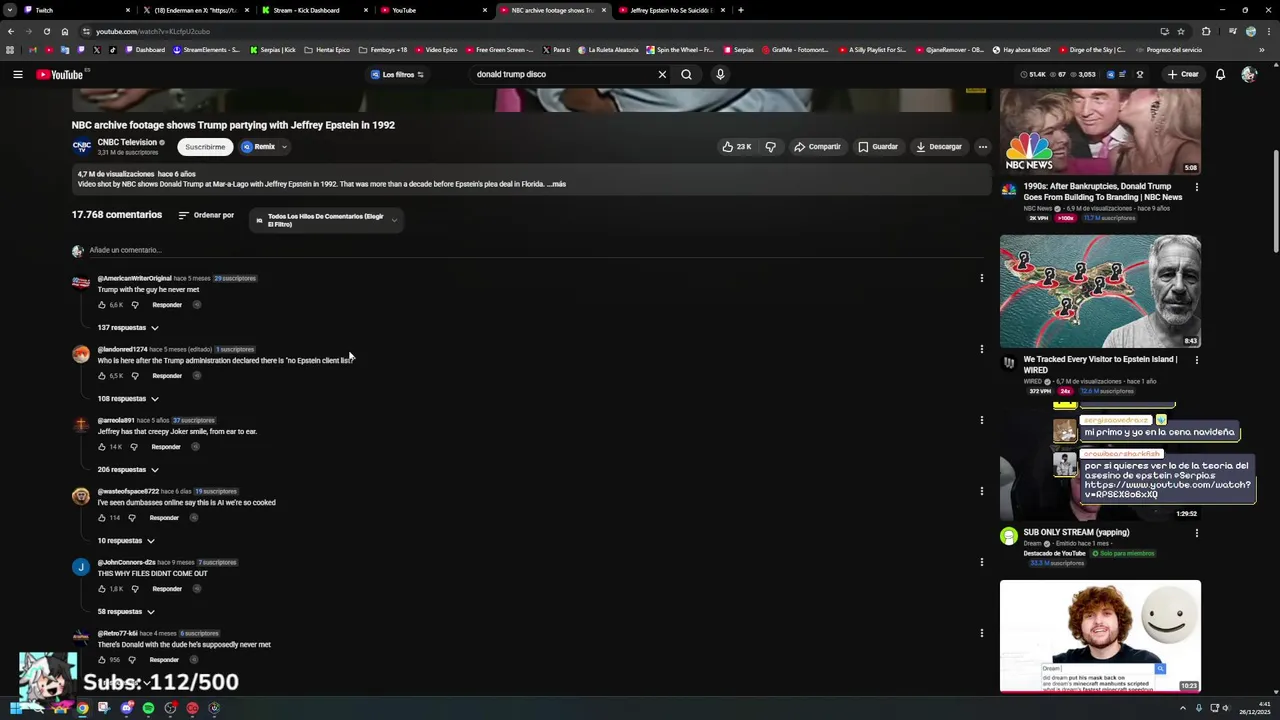Open the Ordenar por sort menu
Screen dimensions: 1280x720
[x=206, y=215]
